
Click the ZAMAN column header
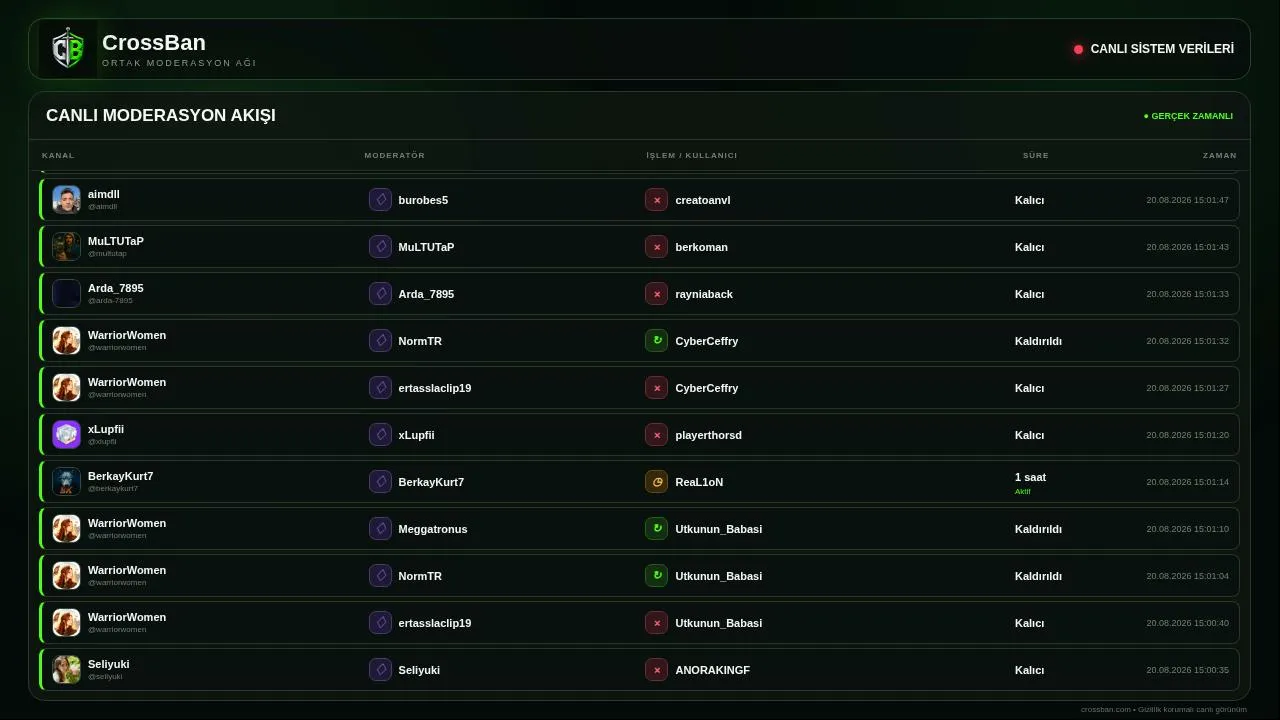(1220, 156)
